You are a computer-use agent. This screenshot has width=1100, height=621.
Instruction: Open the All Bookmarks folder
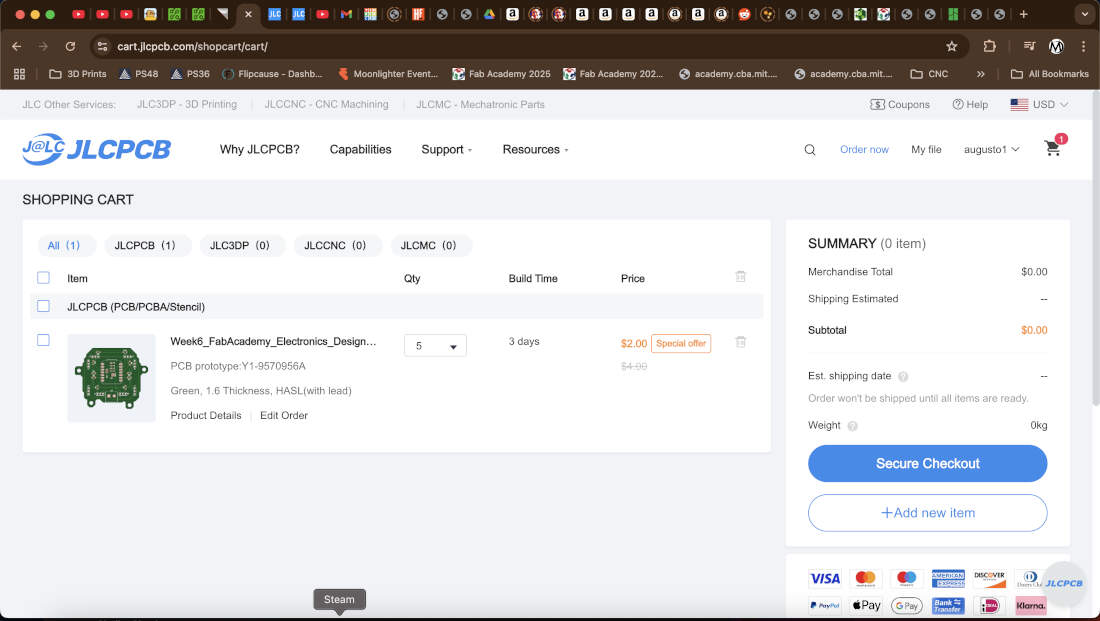pos(1049,74)
